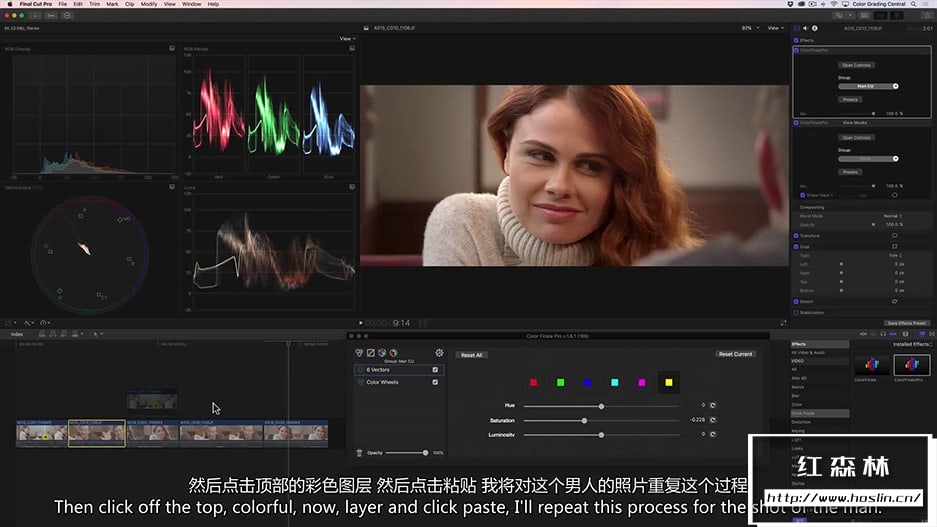Click the Distort on-screen controls icon
This screenshot has height=527, width=937.
coord(895,302)
